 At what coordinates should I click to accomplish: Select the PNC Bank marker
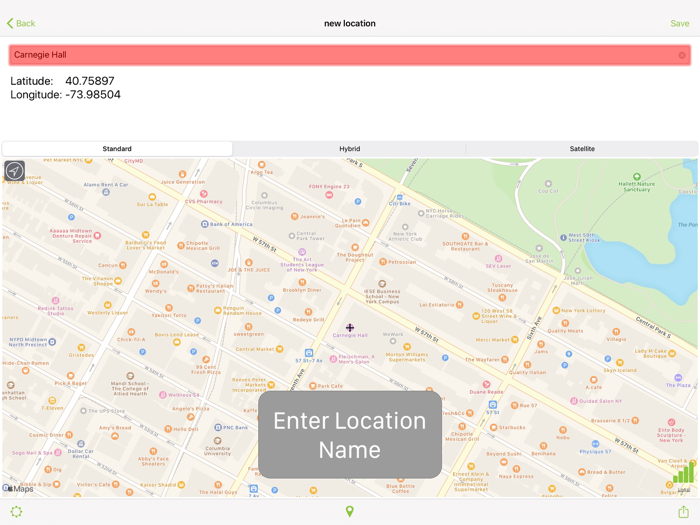(218, 427)
